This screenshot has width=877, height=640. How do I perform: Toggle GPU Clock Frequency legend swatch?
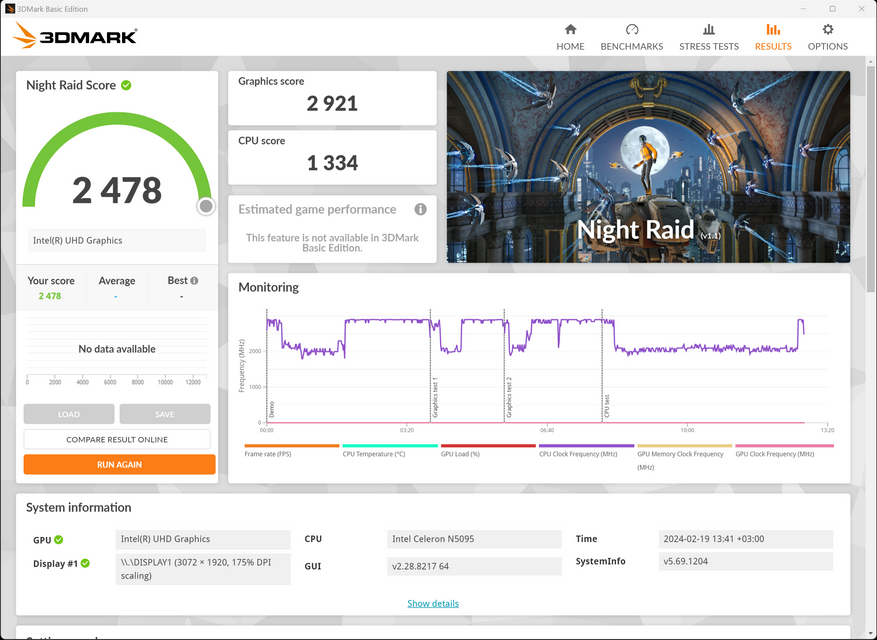pyautogui.click(x=784, y=446)
